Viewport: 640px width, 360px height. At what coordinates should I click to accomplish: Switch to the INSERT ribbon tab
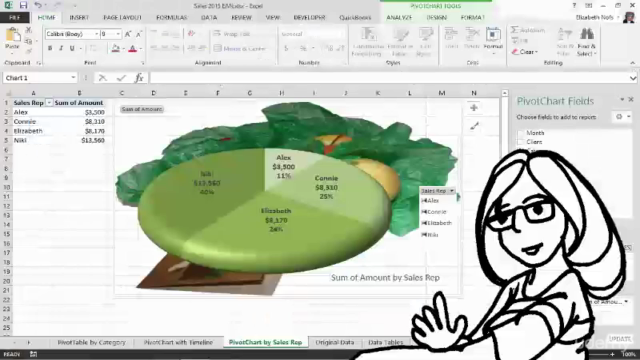point(79,18)
